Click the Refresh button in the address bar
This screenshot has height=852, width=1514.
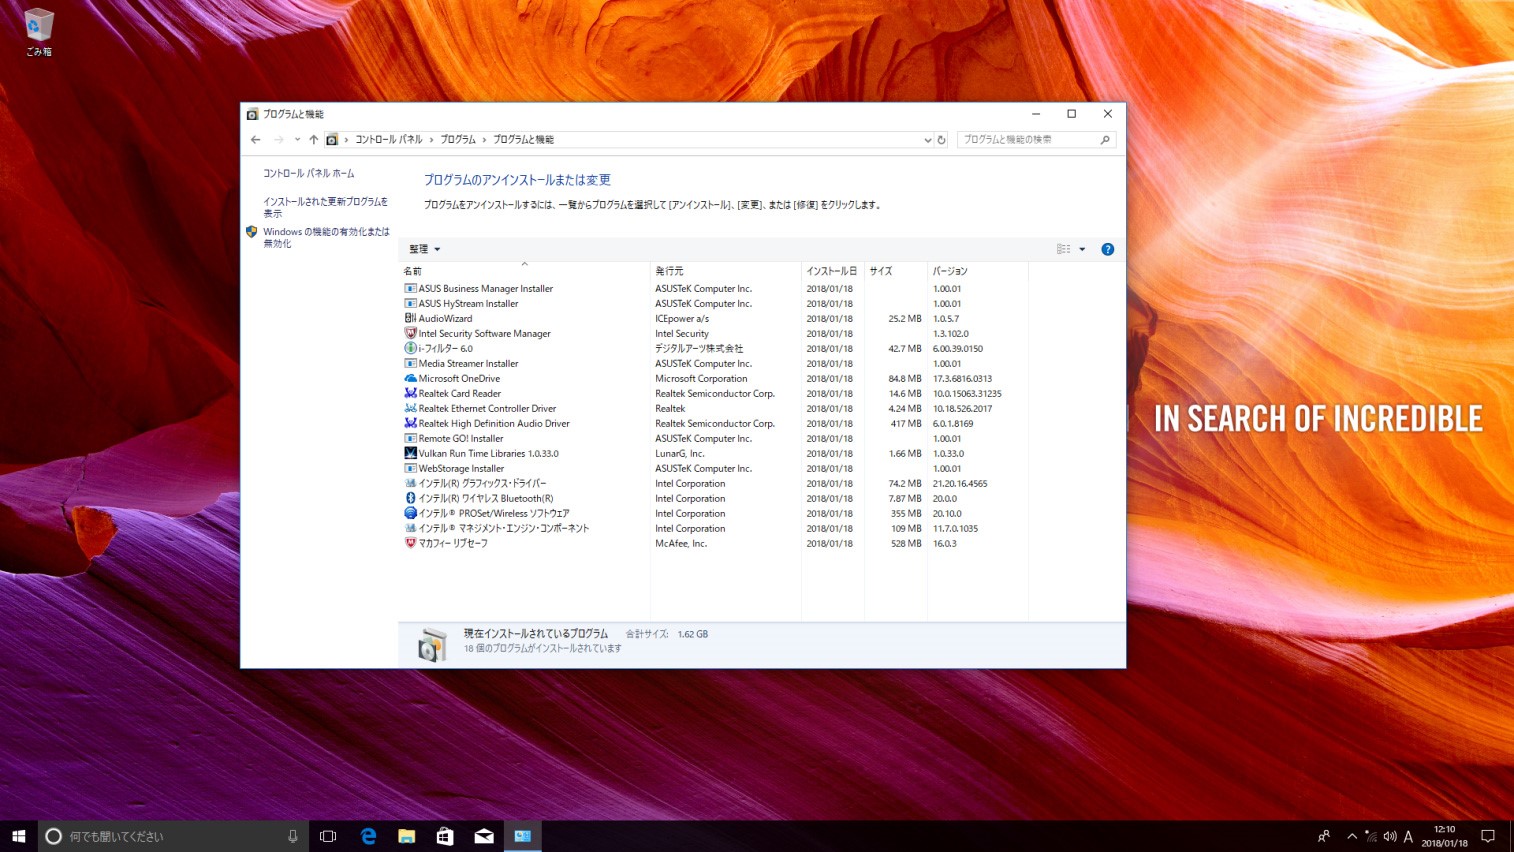tap(941, 140)
